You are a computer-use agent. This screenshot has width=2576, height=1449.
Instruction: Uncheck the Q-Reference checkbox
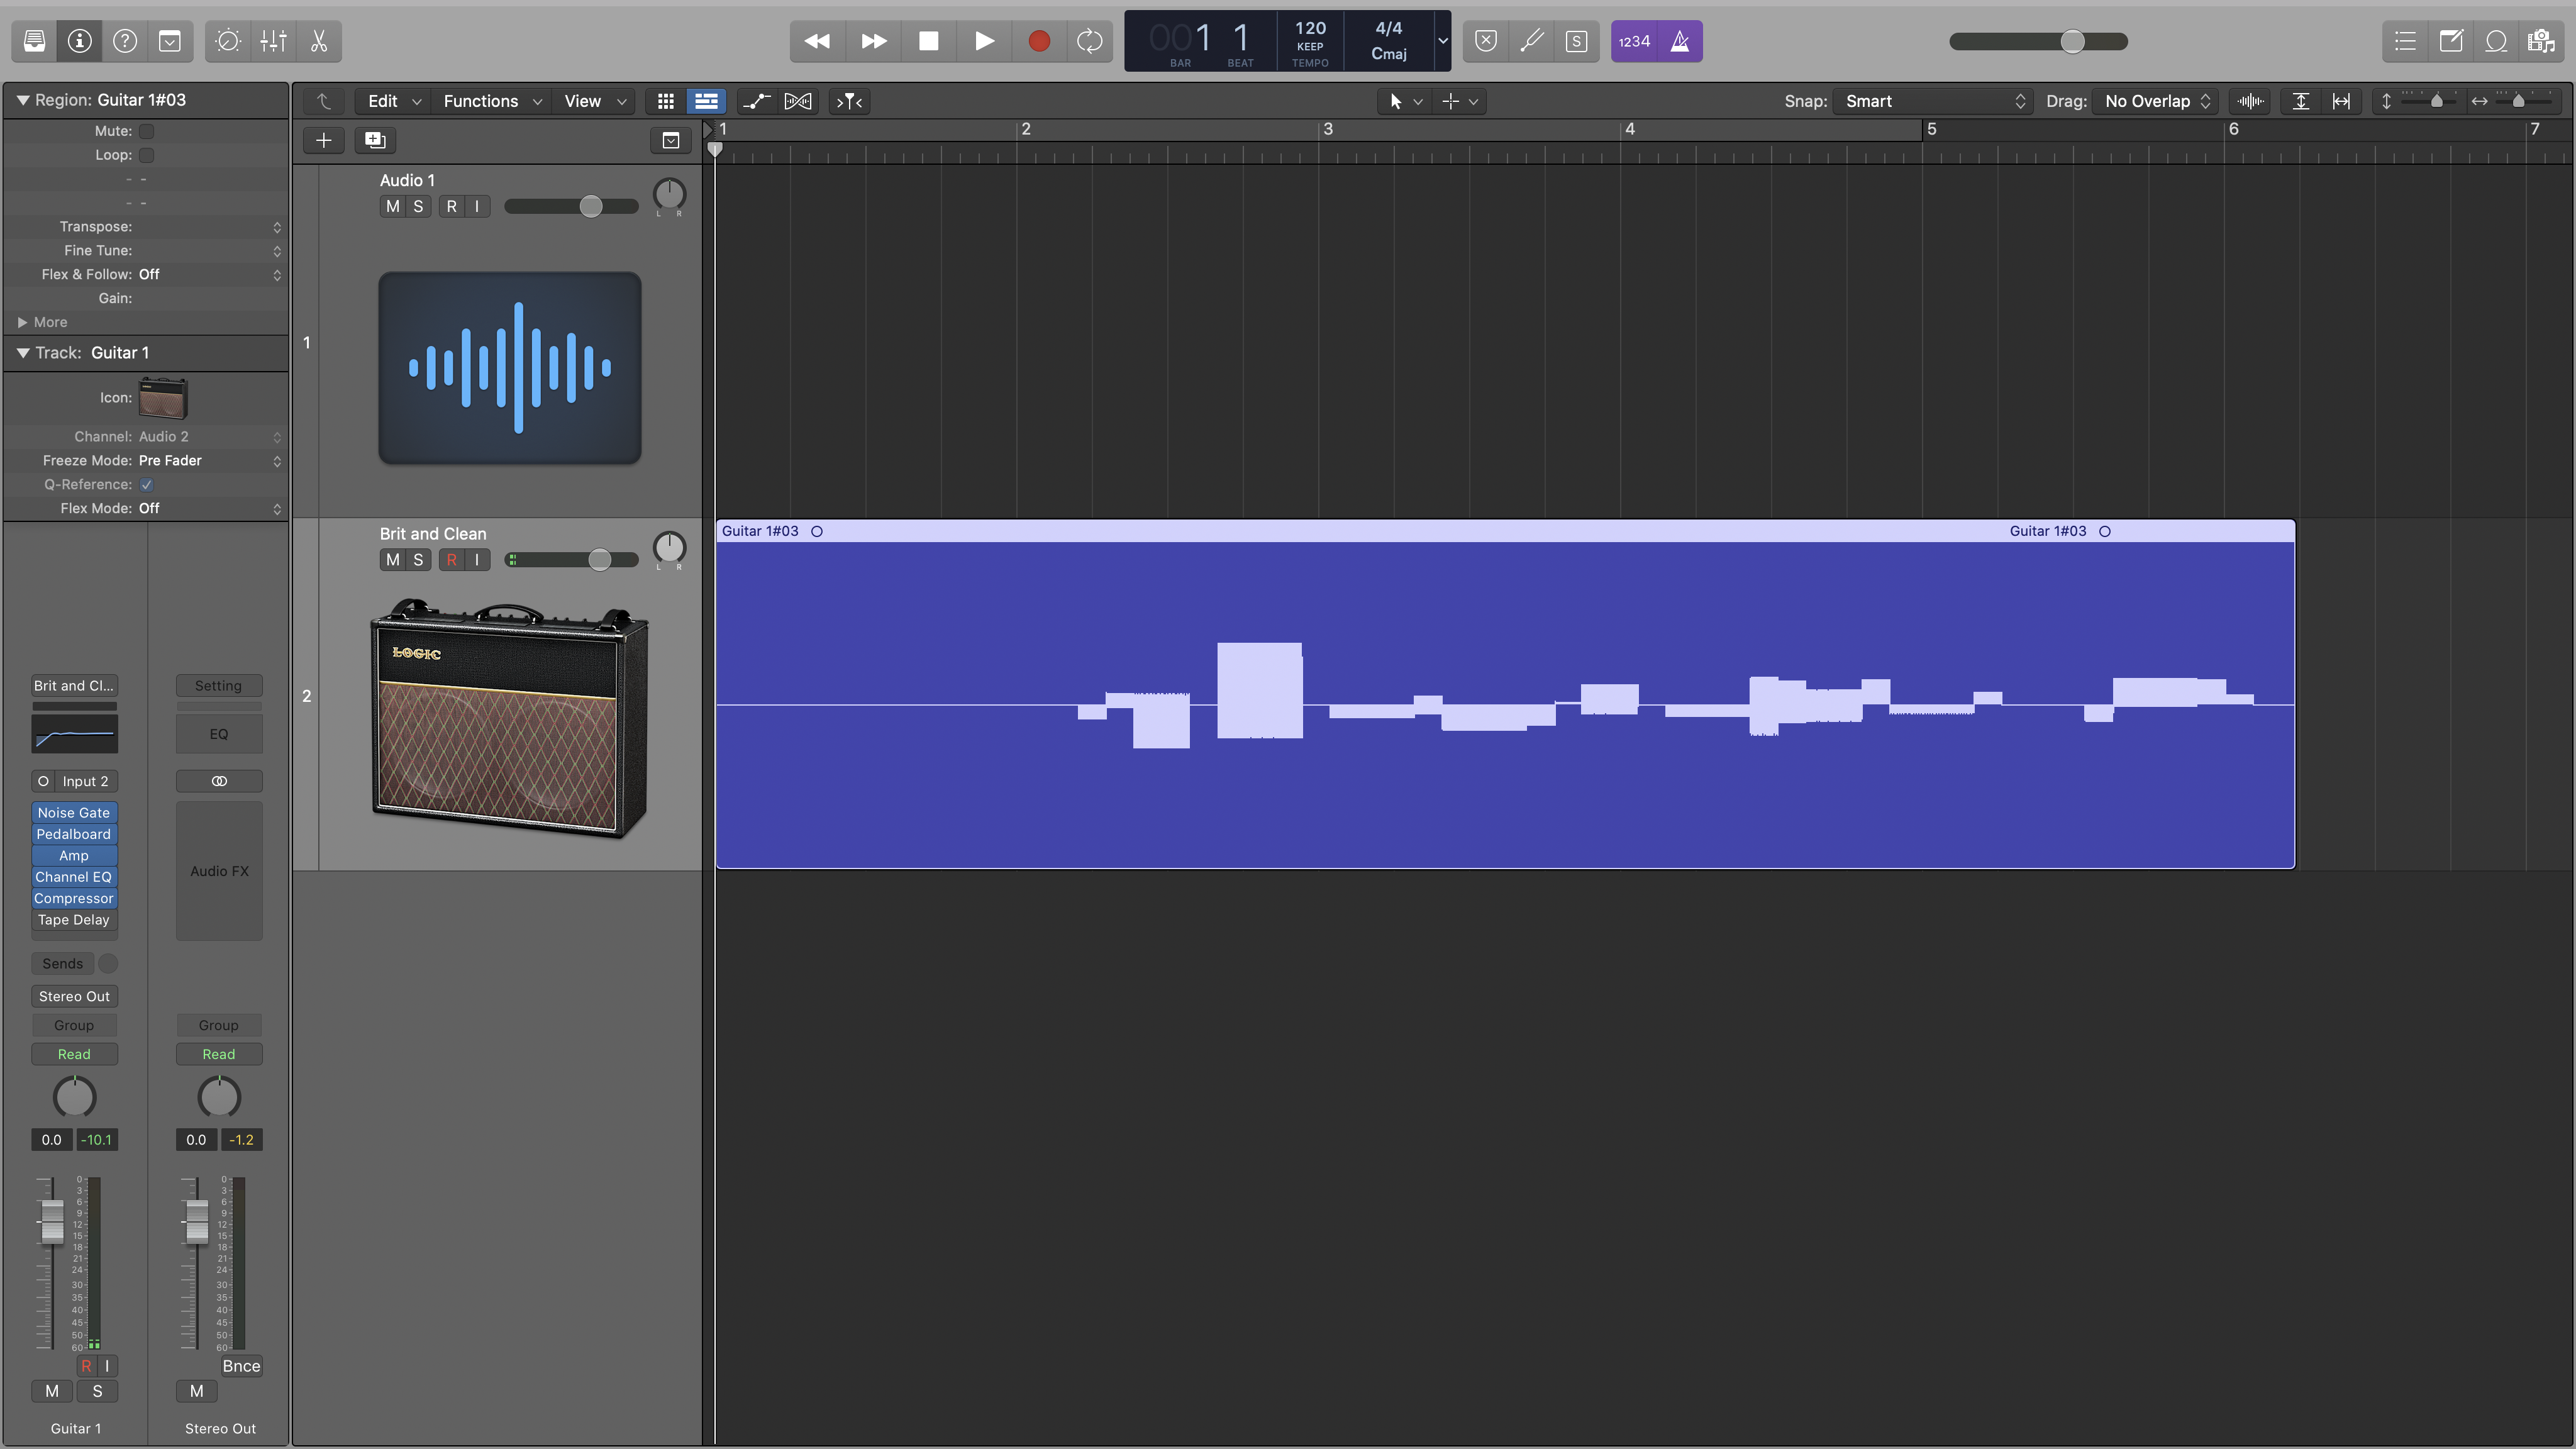[x=146, y=485]
